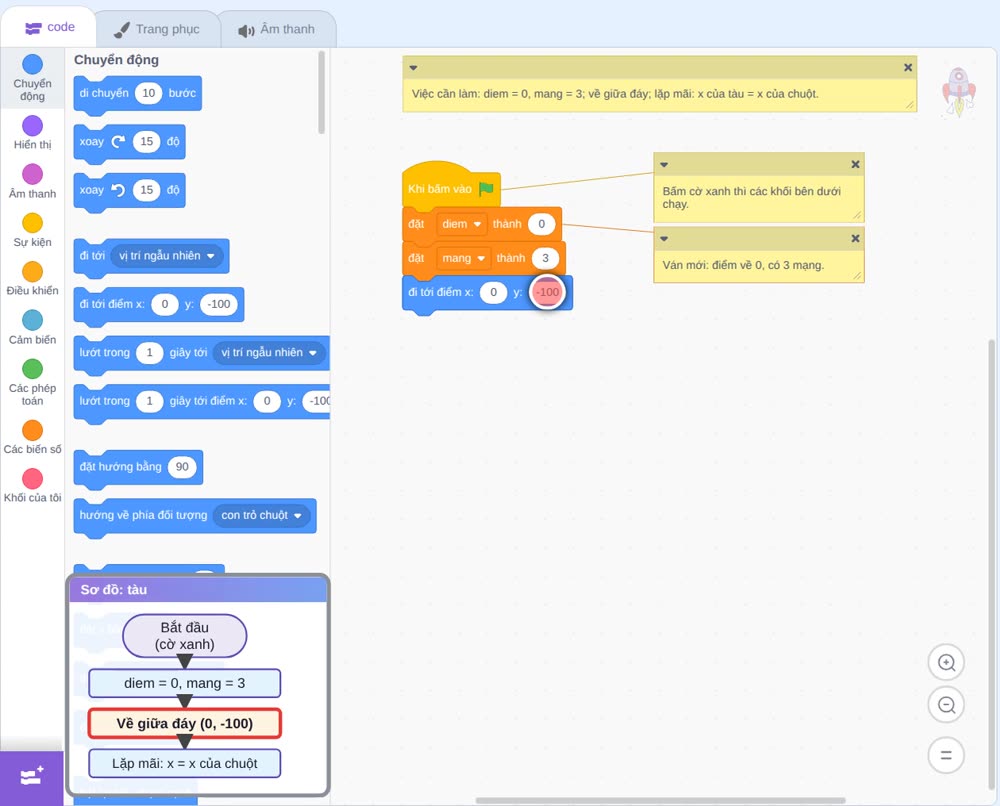
Task: Edit the value 3 in 'đặt mang' block
Action: (x=545, y=258)
